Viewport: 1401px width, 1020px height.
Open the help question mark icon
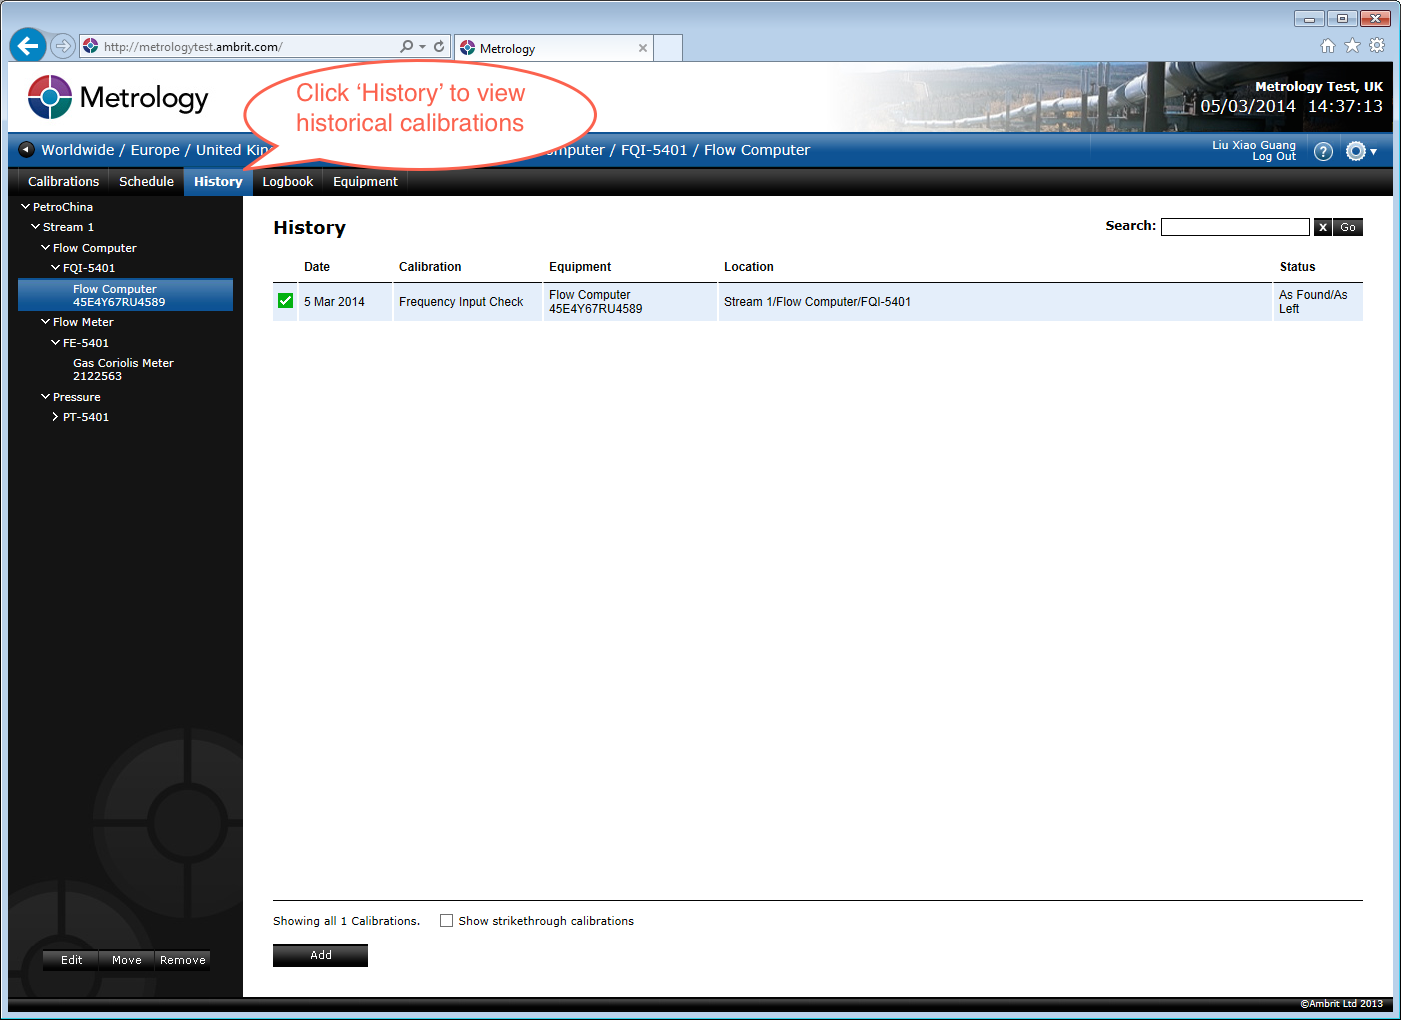tap(1323, 151)
